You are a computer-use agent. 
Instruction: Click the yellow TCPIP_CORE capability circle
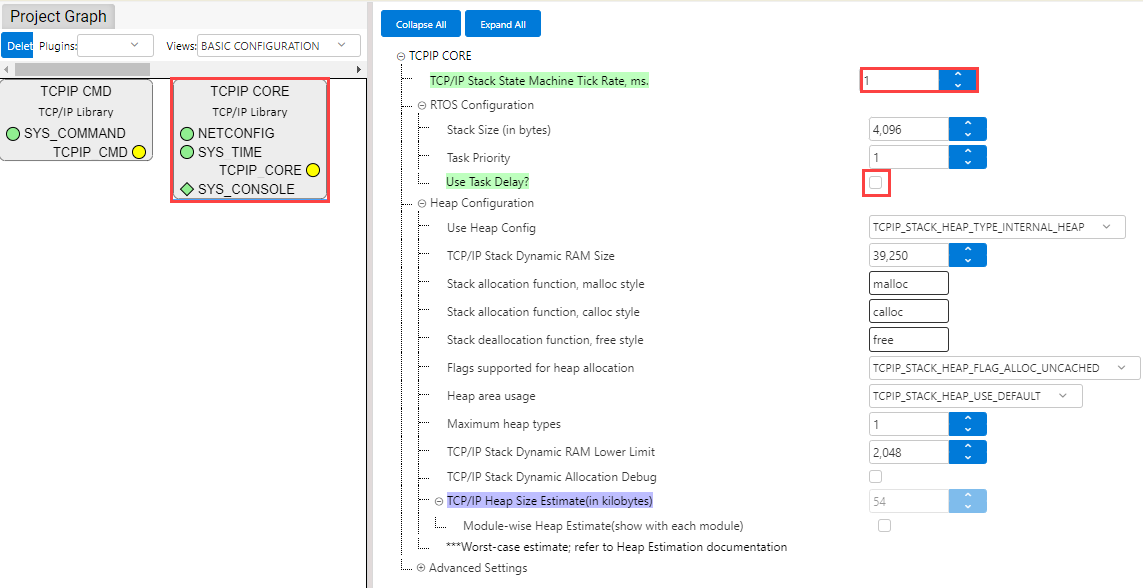[x=313, y=170]
